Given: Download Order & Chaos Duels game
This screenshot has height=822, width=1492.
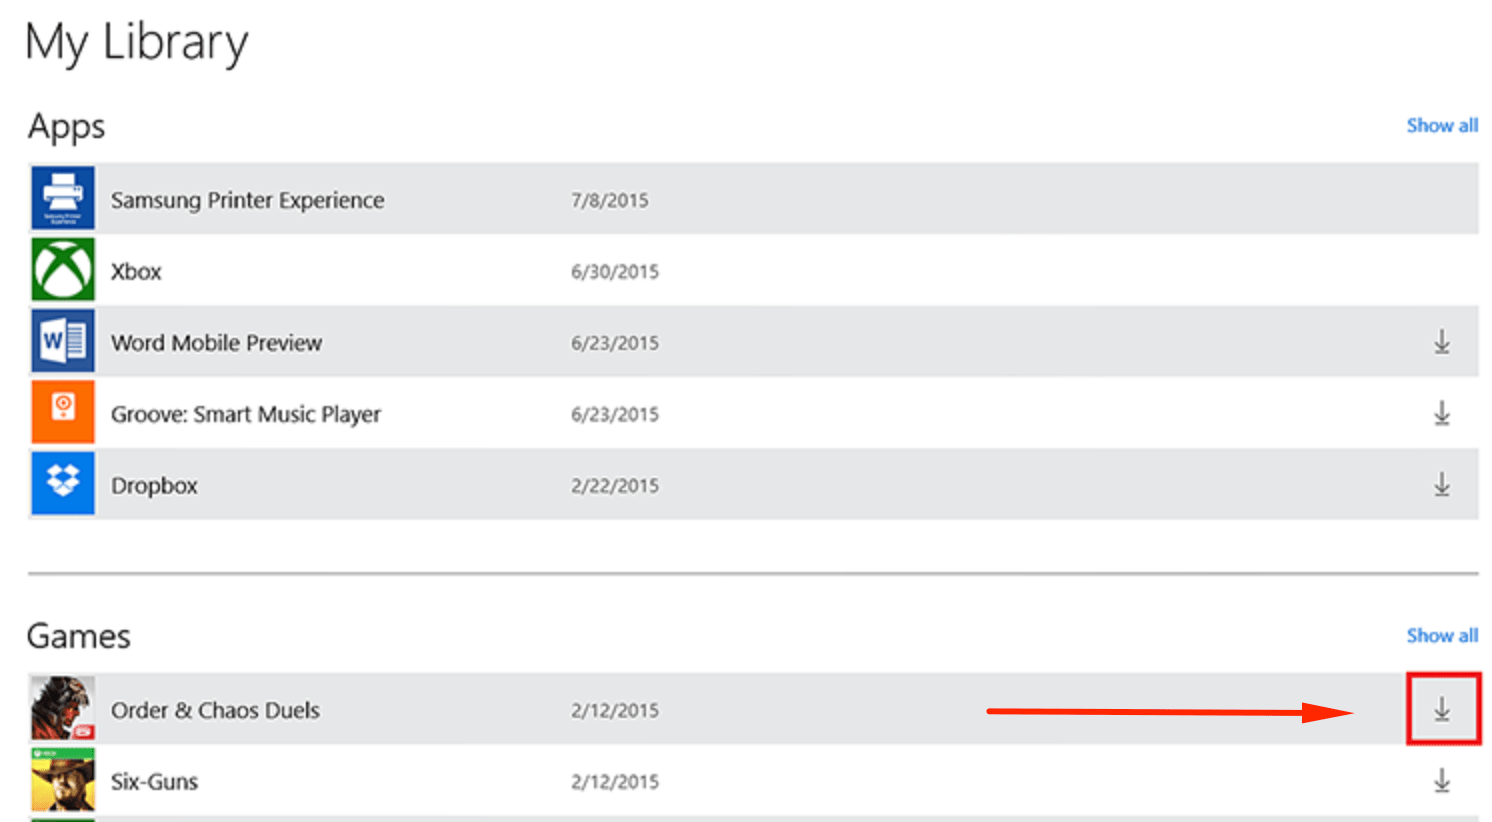Looking at the screenshot, I should tap(1442, 709).
